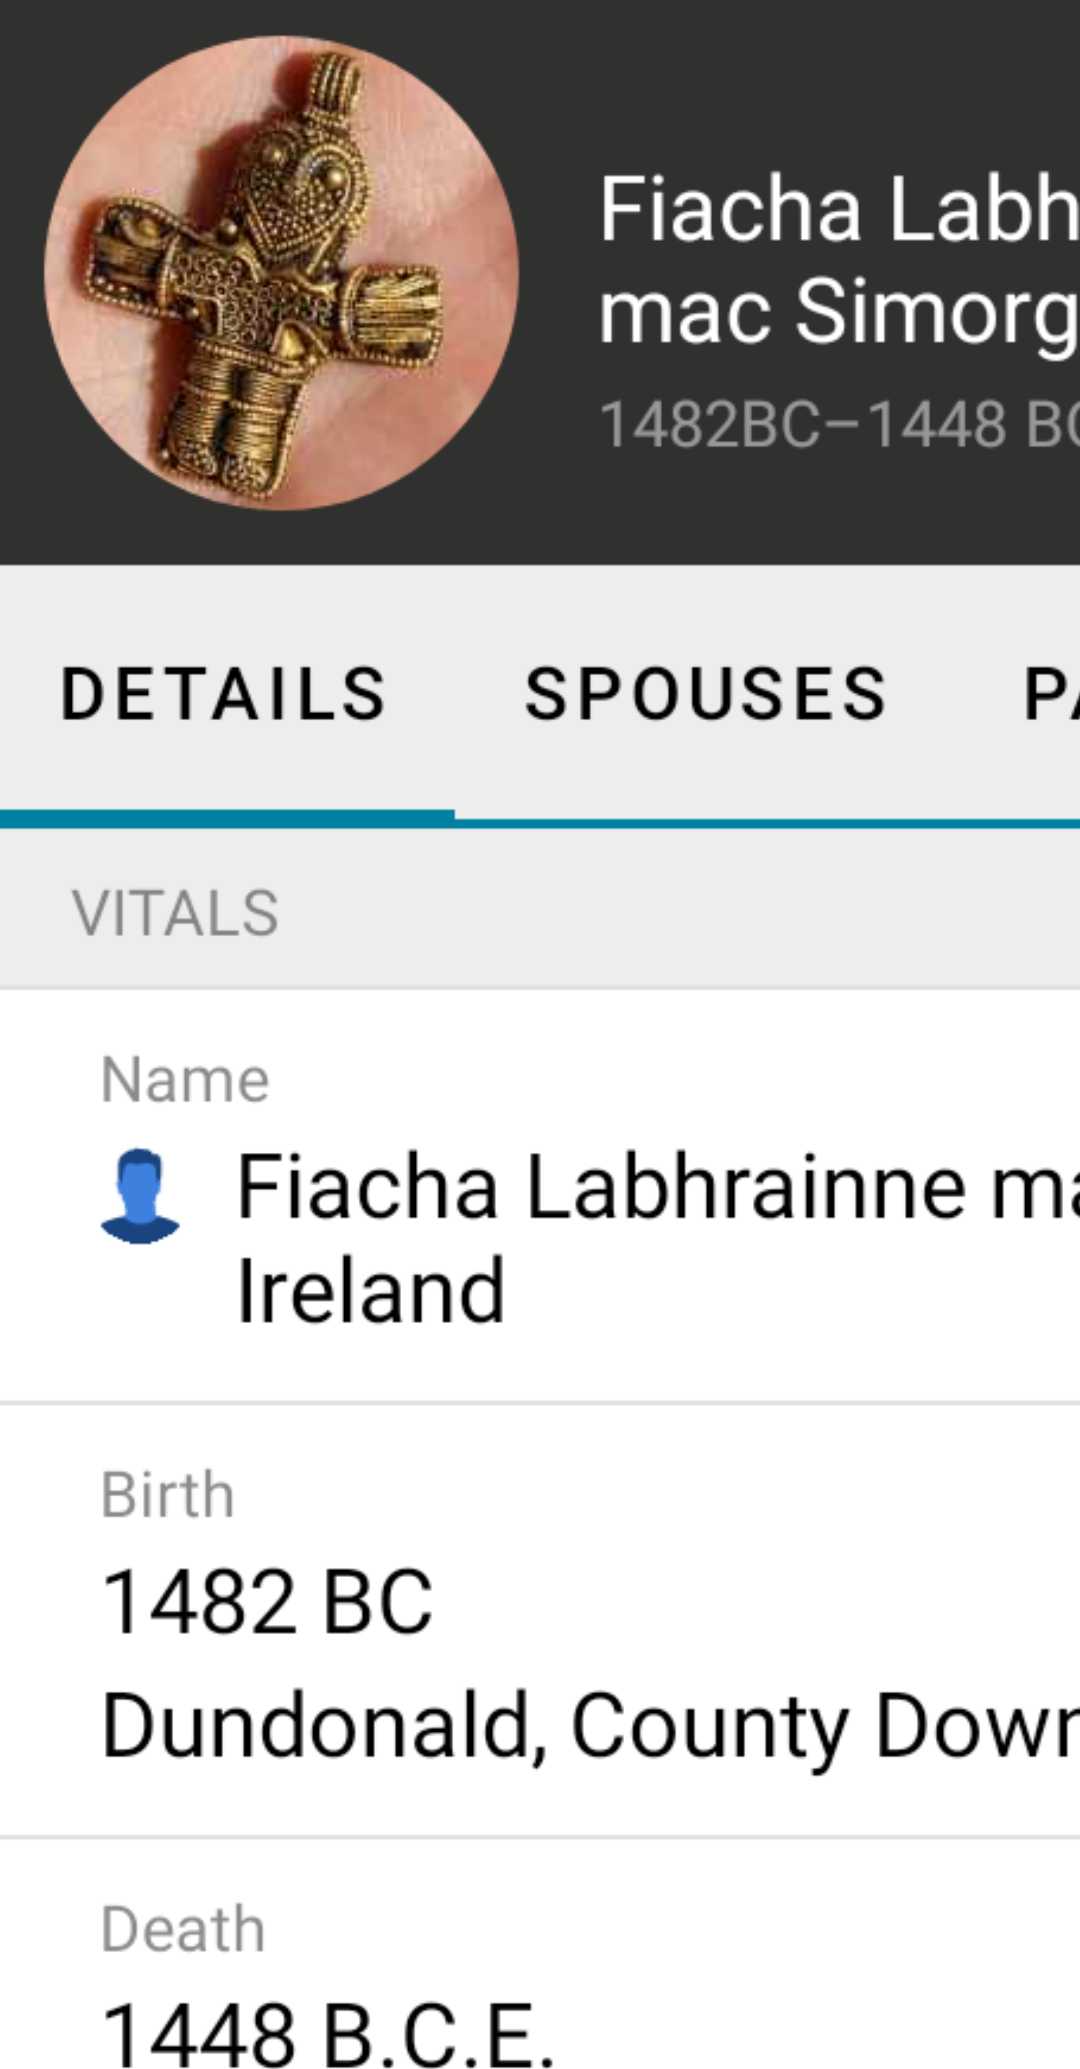Image resolution: width=1080 pixels, height=2069 pixels.
Task: Click the lifespan '1482BC–1448 BC' in header
Action: (x=838, y=425)
